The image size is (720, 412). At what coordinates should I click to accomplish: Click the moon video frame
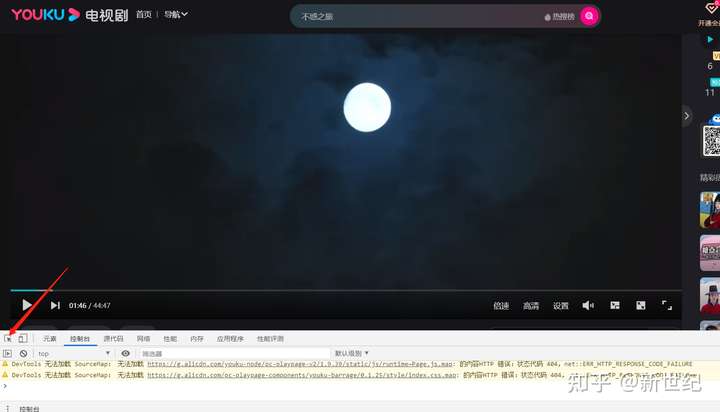pos(346,161)
